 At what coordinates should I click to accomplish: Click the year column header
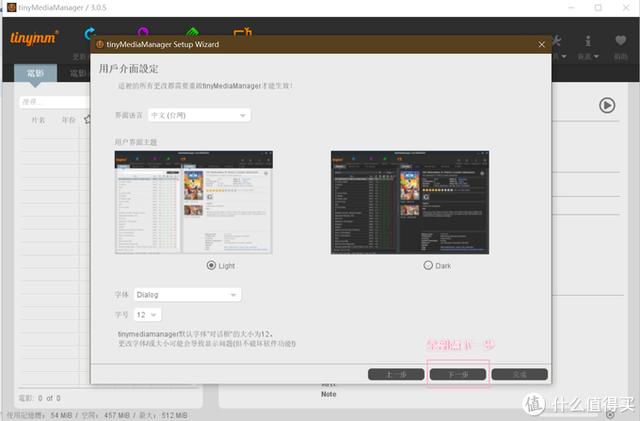pos(69,120)
